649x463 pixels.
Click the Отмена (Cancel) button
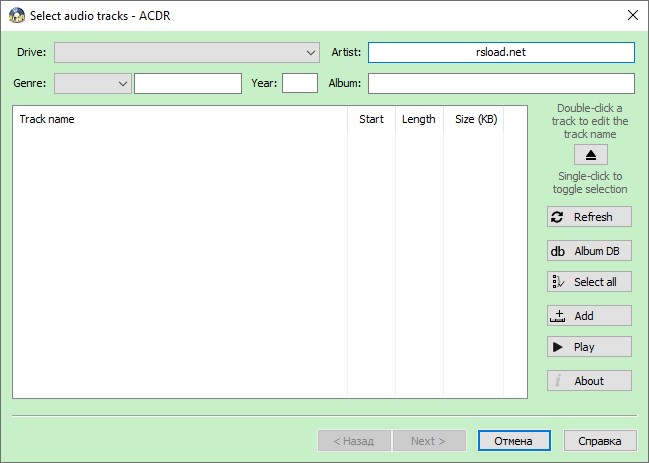click(514, 441)
